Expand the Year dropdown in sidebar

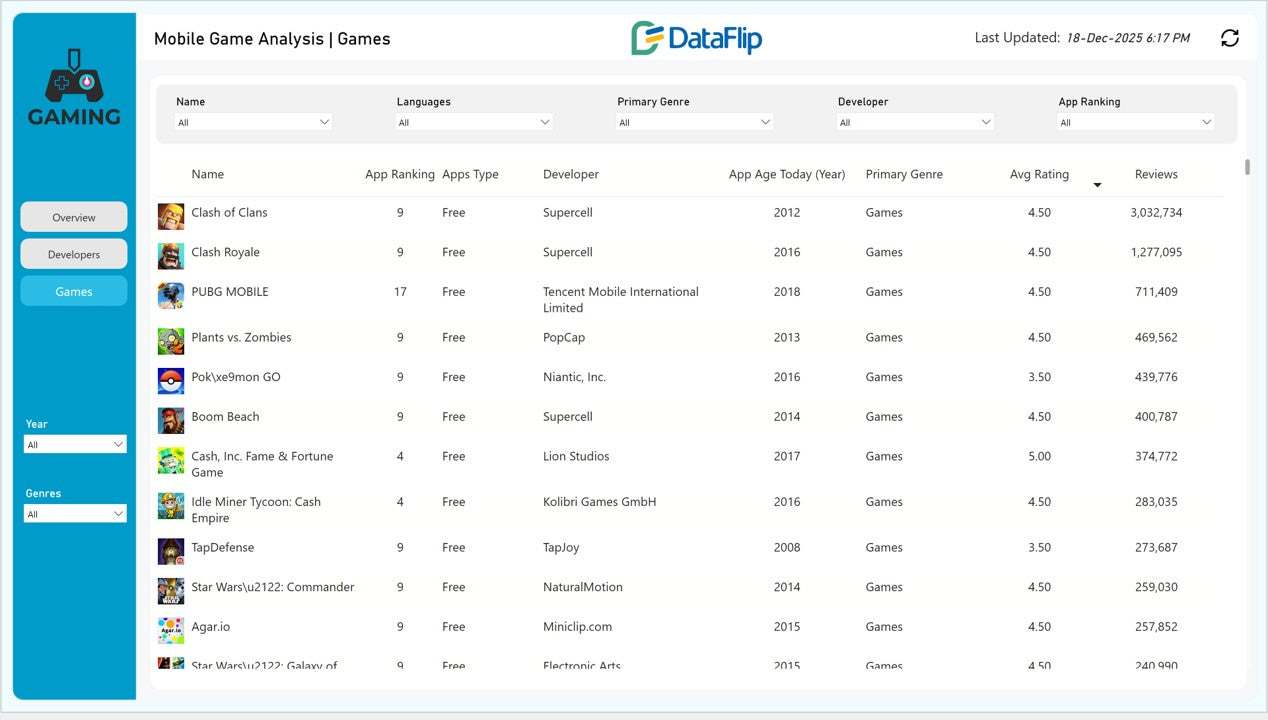pos(75,445)
